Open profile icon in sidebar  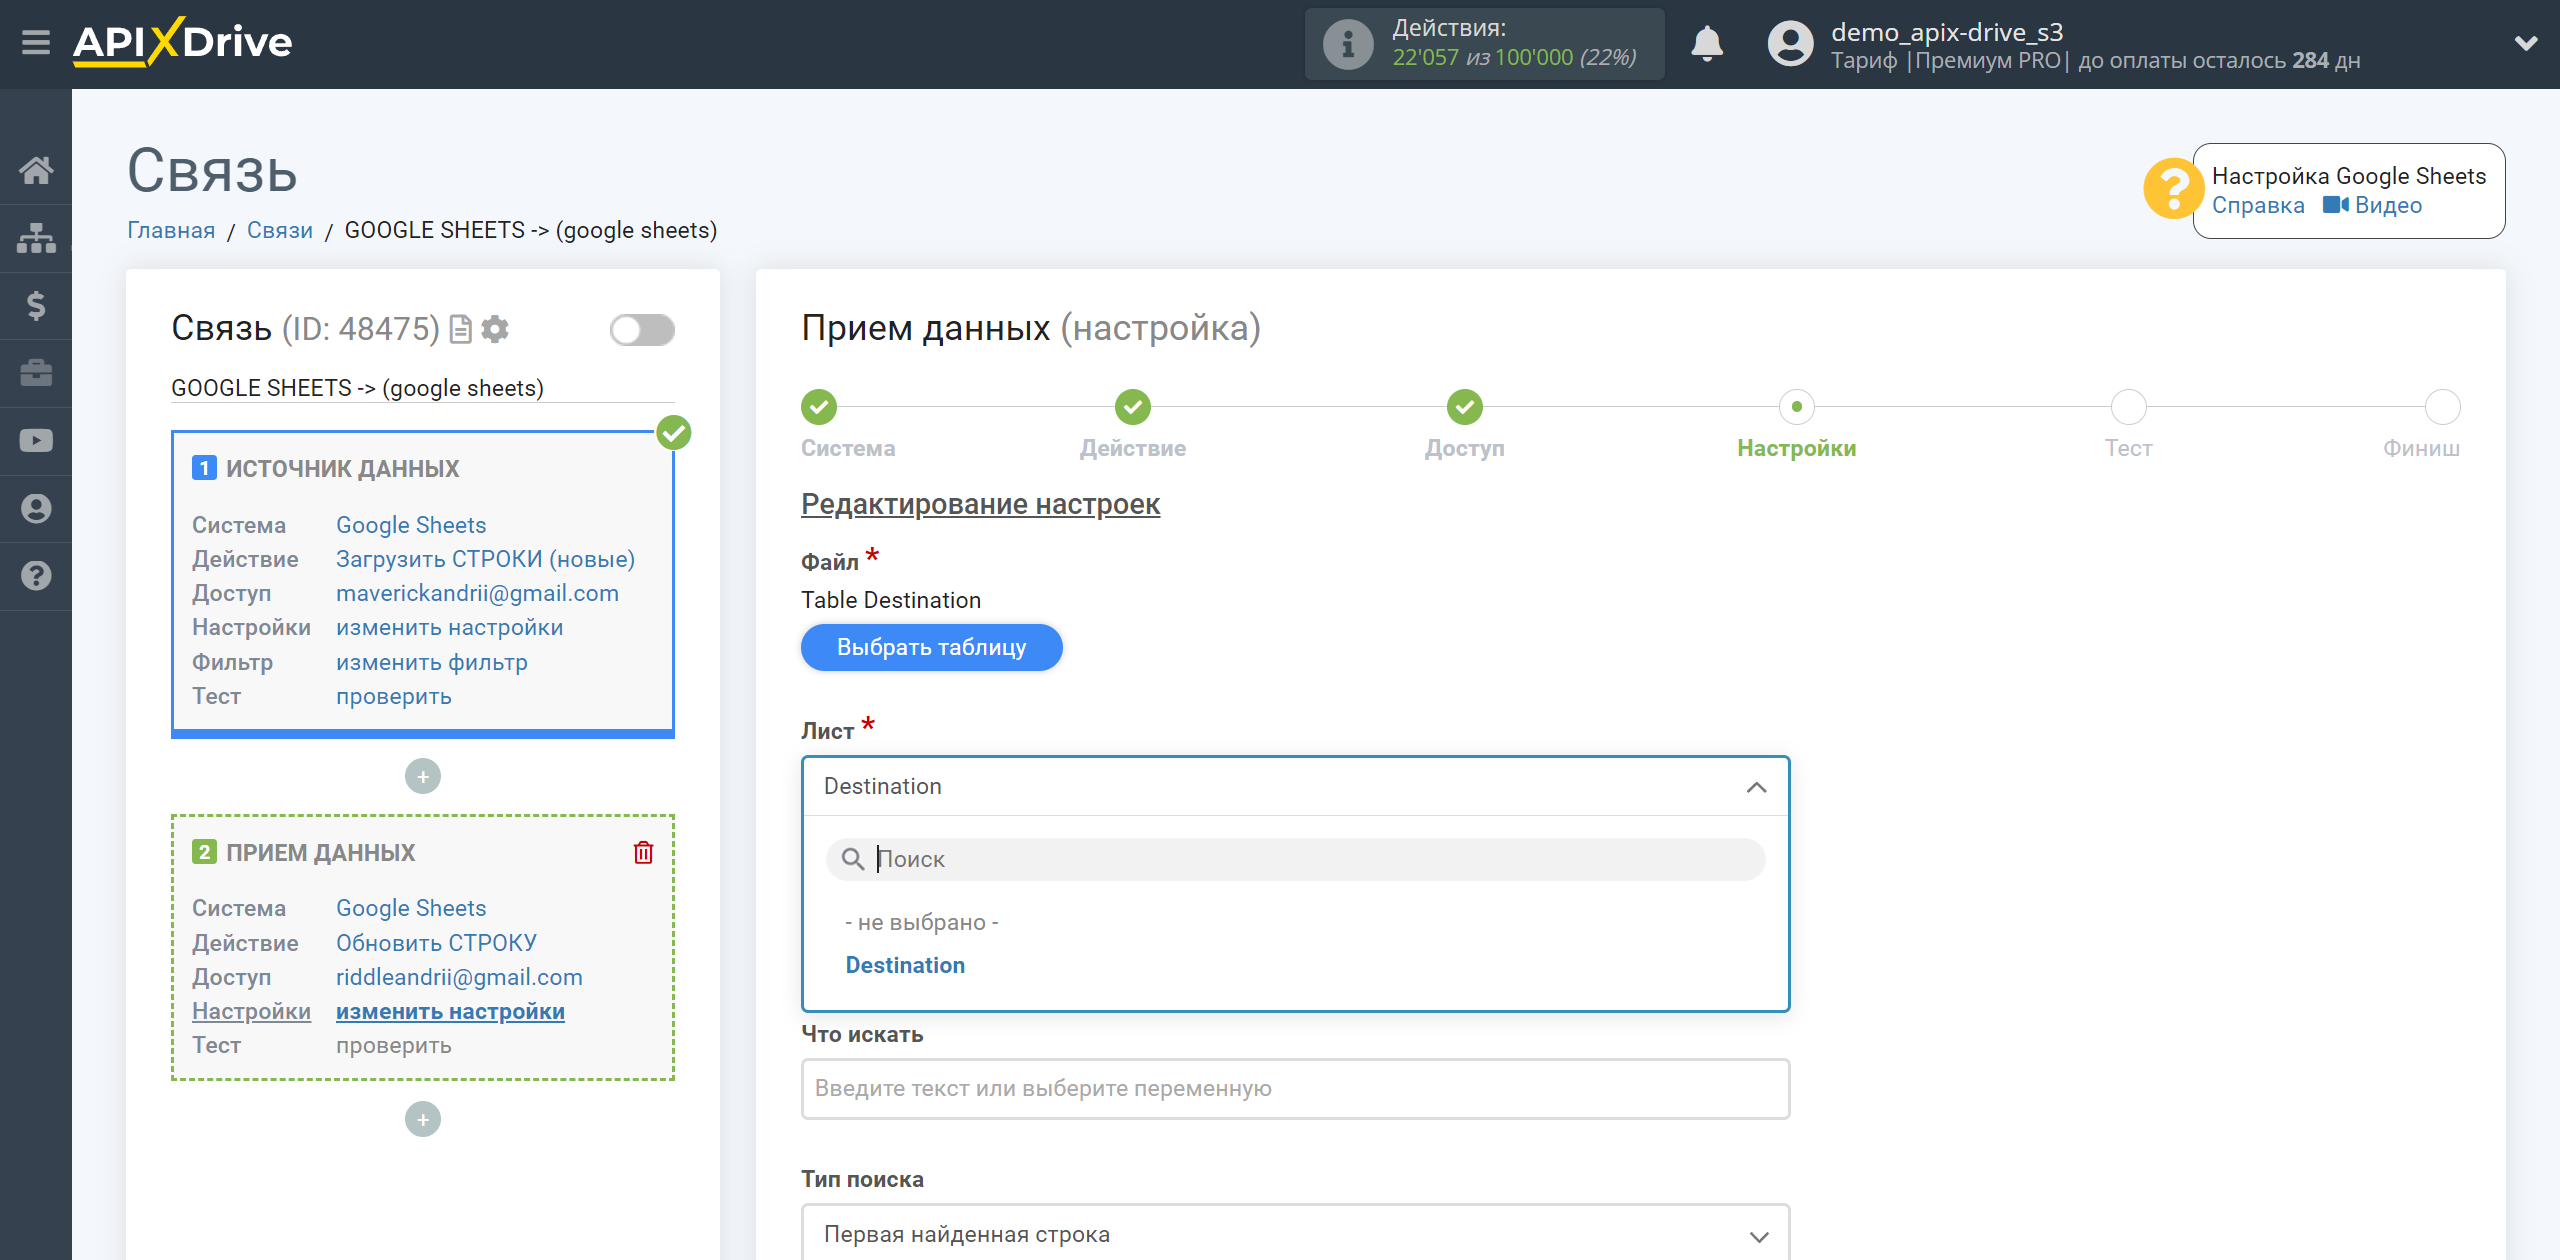tap(36, 508)
